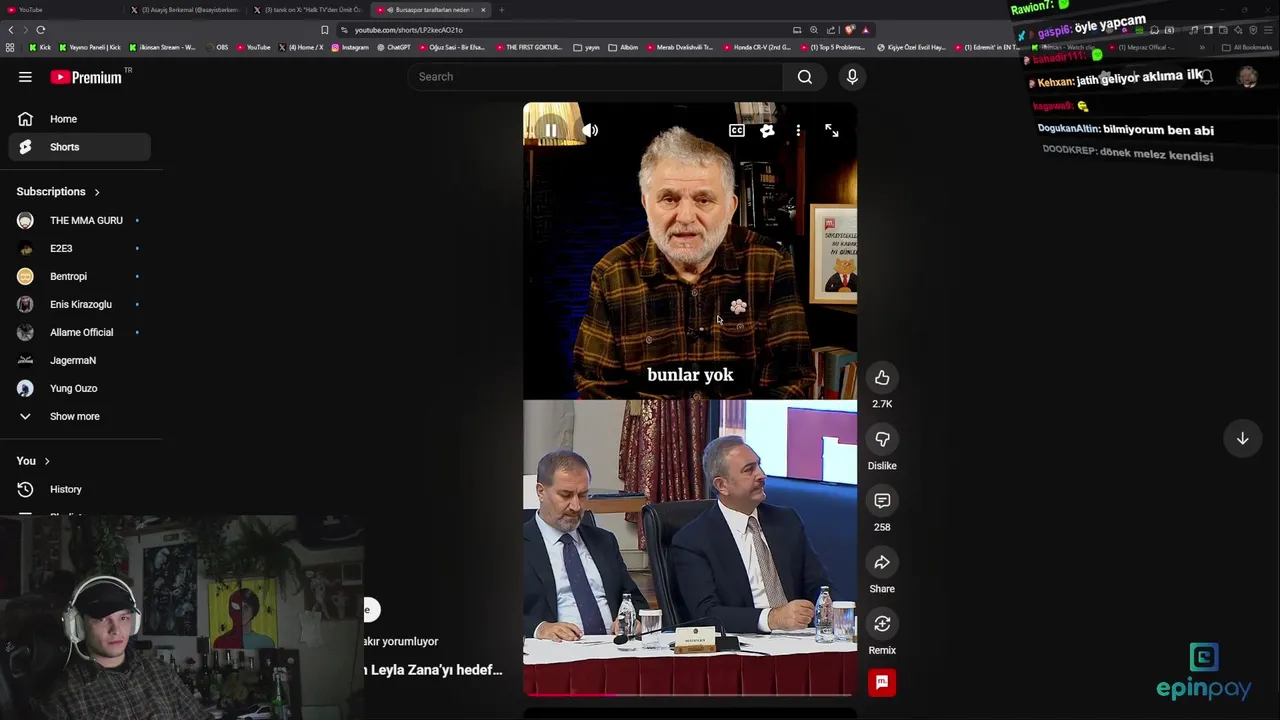Select Shorts in the sidebar
This screenshot has height=720, width=1280.
(80, 147)
